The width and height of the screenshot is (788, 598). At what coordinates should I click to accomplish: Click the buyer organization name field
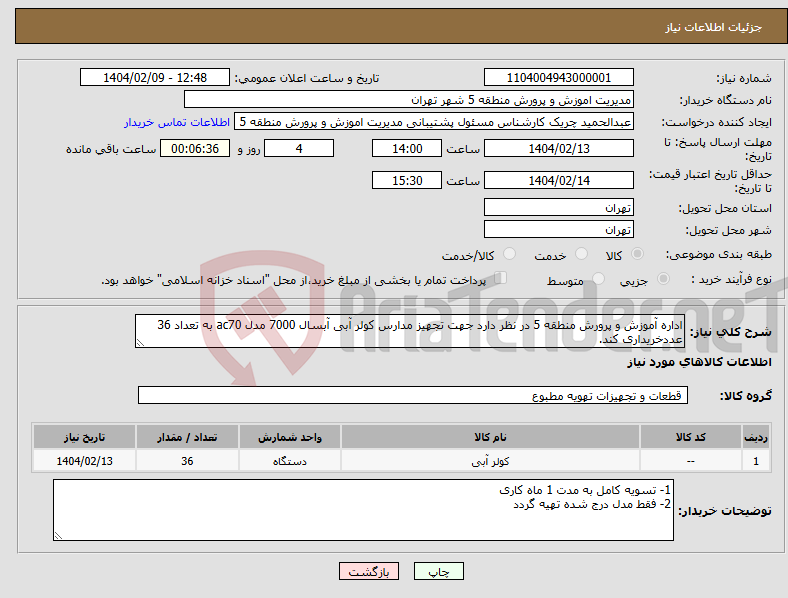[409, 99]
